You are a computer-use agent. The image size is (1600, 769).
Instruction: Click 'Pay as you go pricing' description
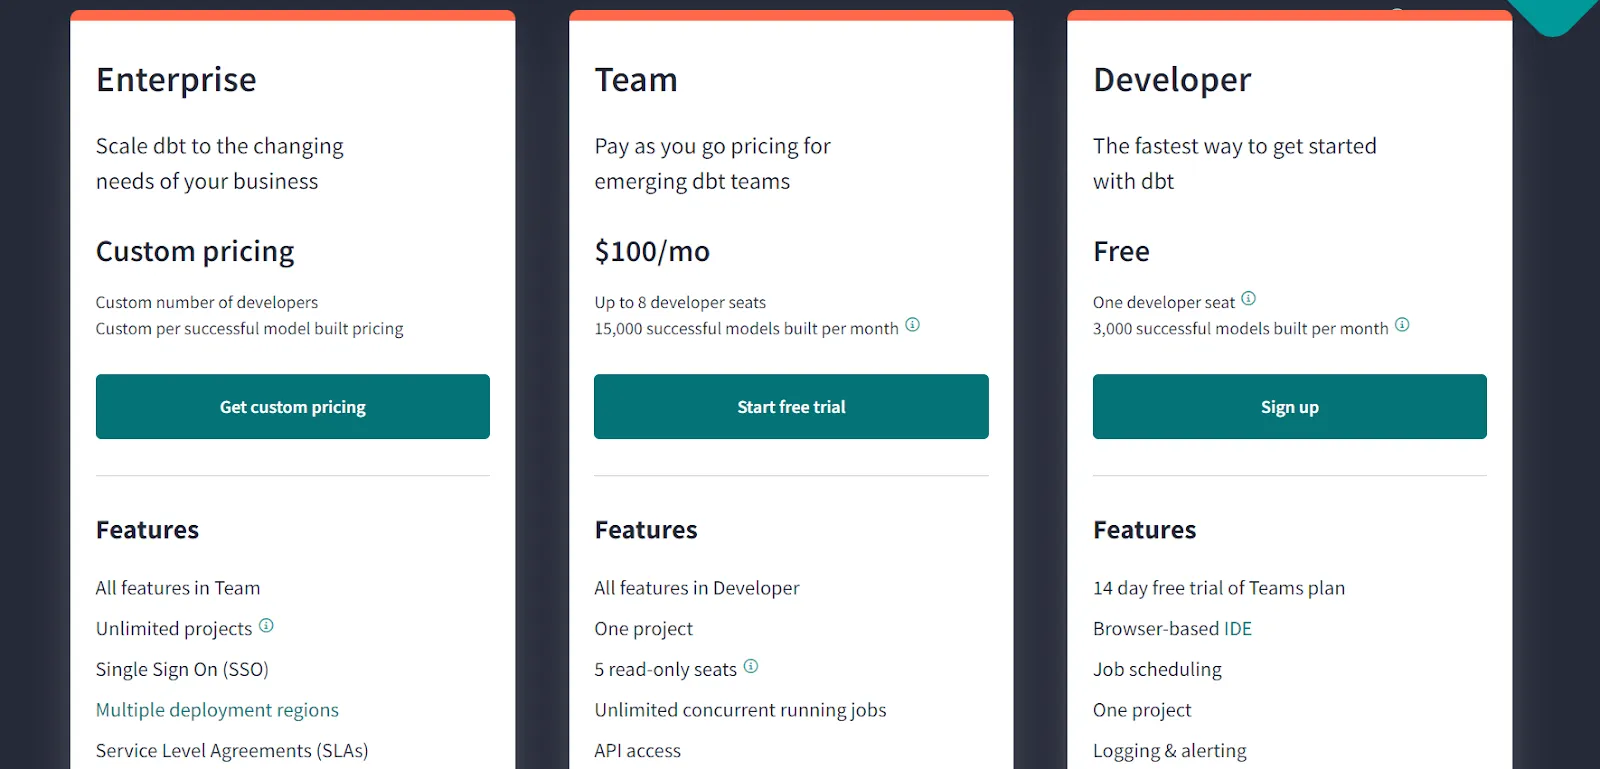(x=712, y=164)
